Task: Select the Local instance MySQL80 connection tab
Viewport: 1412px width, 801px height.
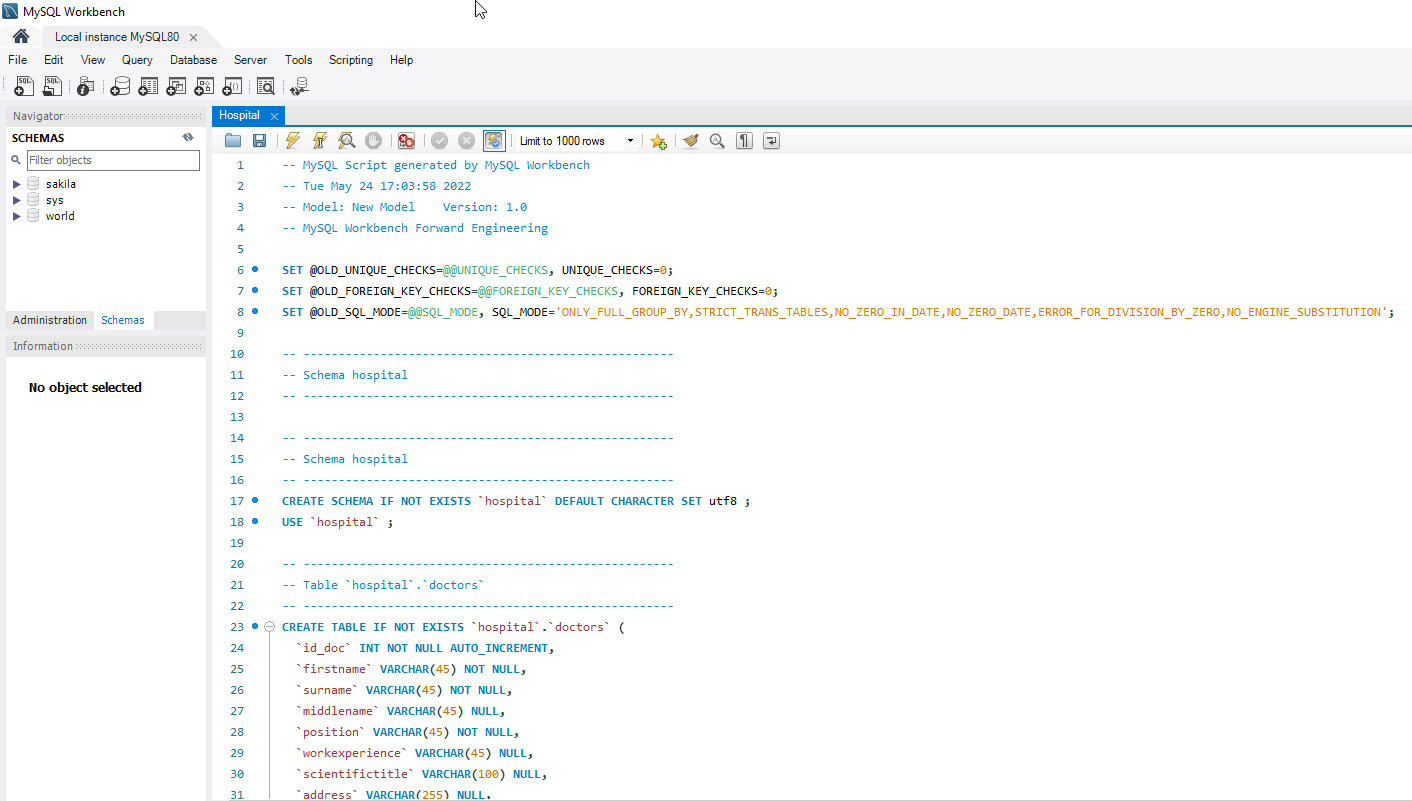Action: [x=117, y=37]
